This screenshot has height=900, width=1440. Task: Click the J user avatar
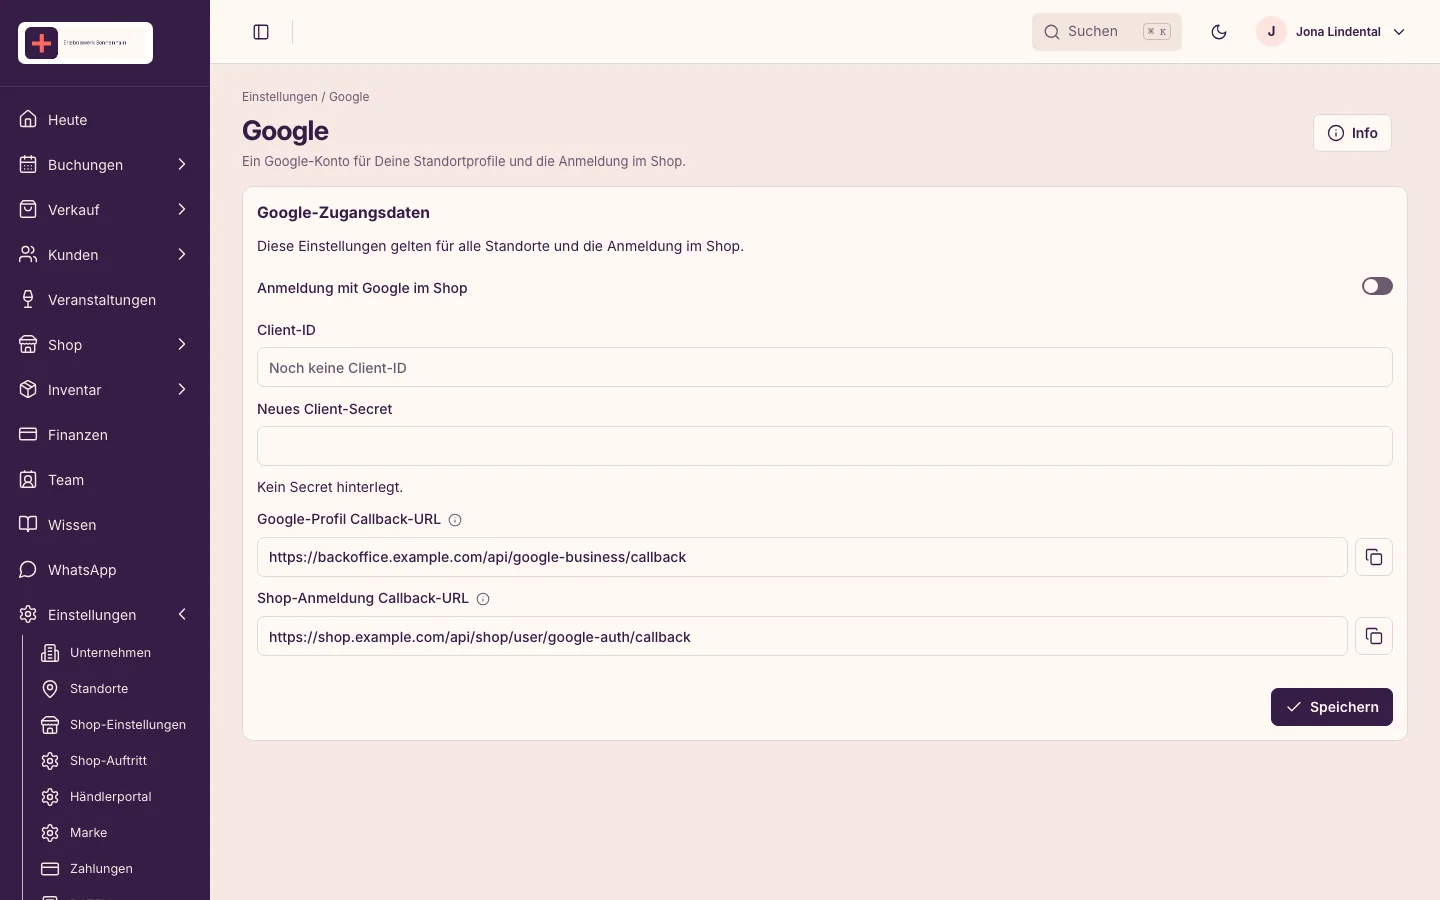pyautogui.click(x=1271, y=32)
